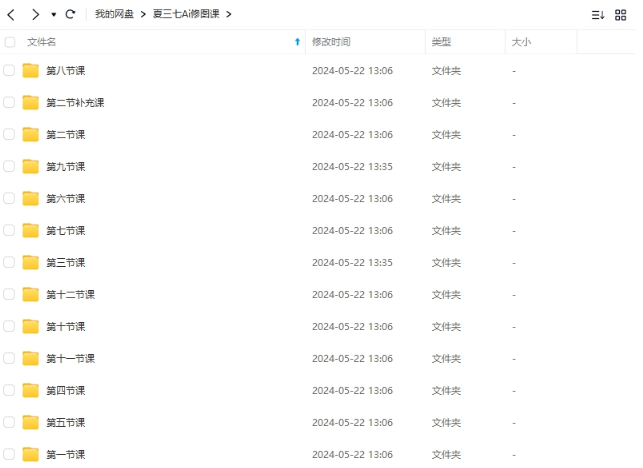Click the 第八节课 folder icon
Screen dimensions: 643x468
(30, 71)
